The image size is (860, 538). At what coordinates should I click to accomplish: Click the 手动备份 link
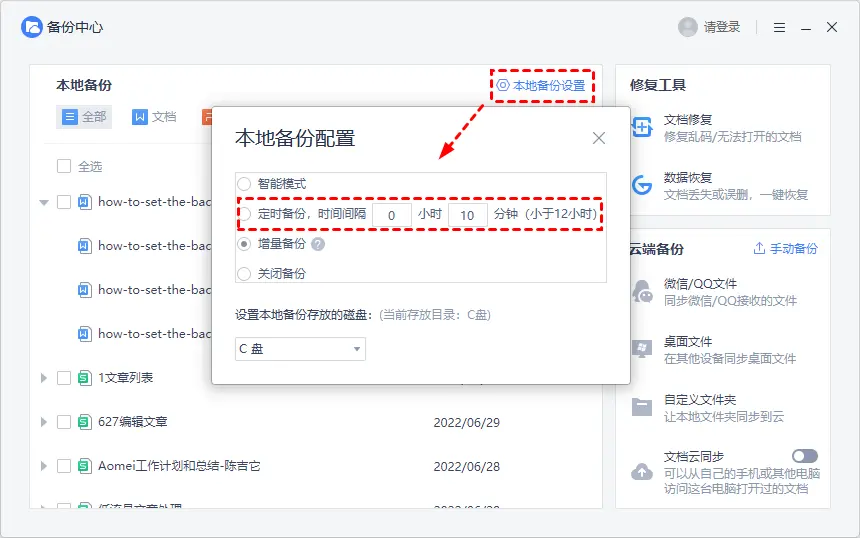(794, 249)
